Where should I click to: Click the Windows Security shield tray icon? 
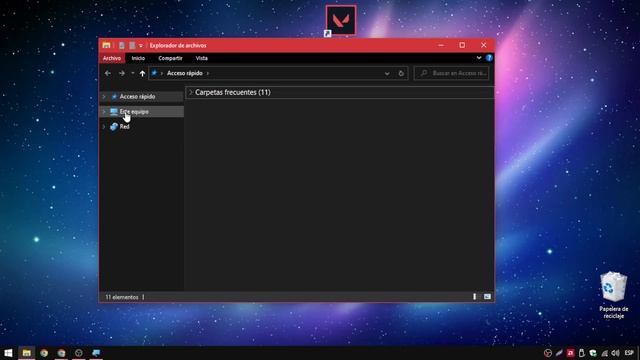tap(593, 353)
